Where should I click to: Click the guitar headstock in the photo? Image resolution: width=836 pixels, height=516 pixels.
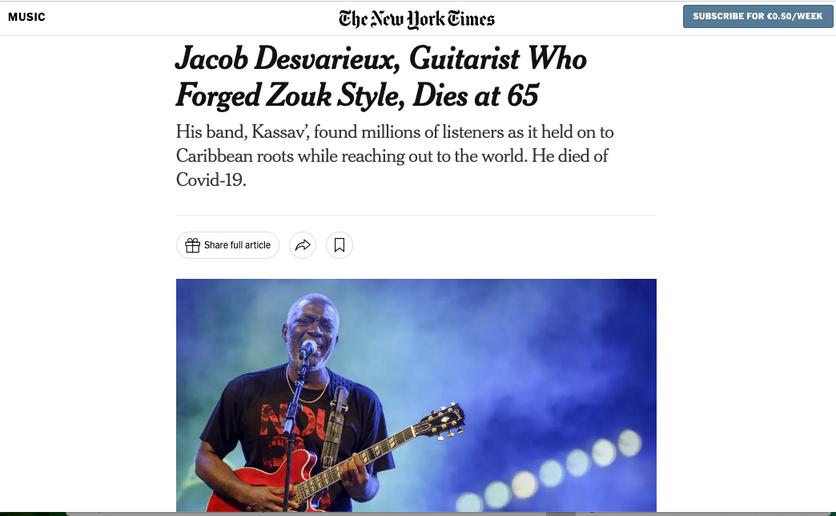(x=442, y=421)
